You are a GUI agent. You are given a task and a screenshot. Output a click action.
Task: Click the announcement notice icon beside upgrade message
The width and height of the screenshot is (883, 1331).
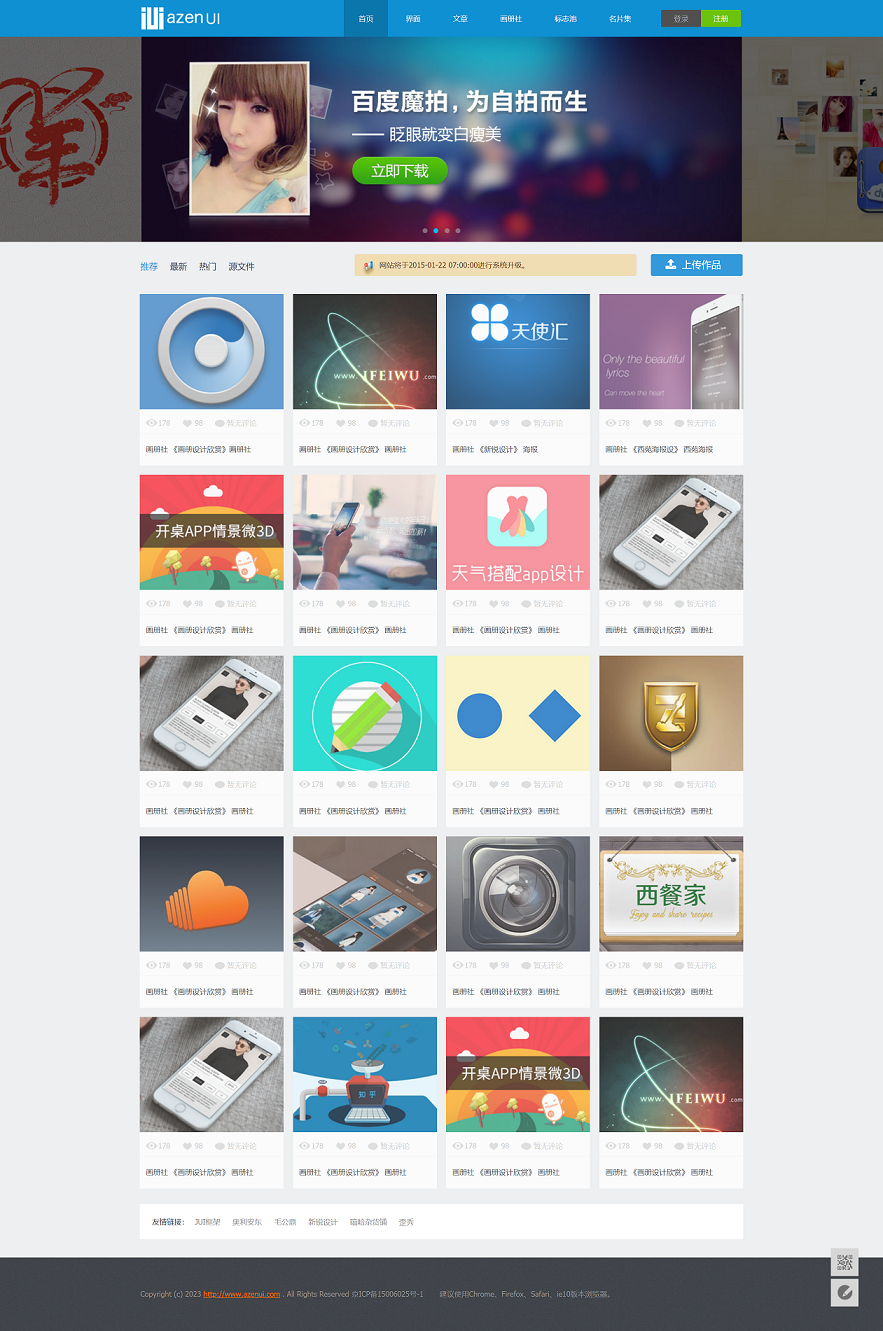point(368,266)
